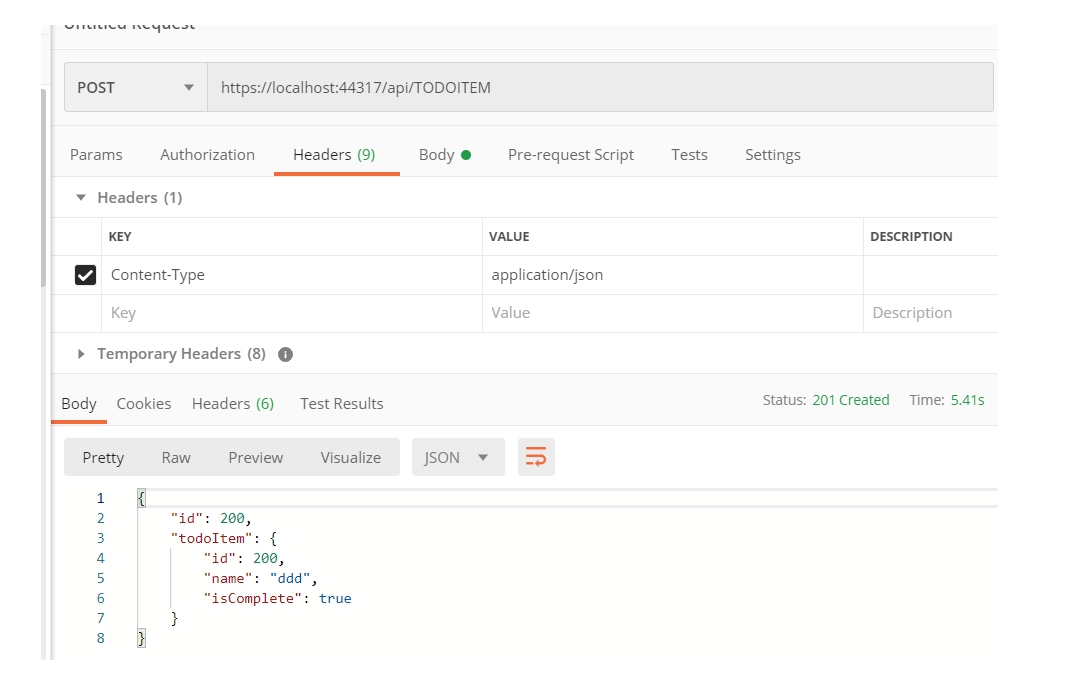This screenshot has width=1075, height=686.
Task: Click the KEY column header
Action: pos(120,236)
